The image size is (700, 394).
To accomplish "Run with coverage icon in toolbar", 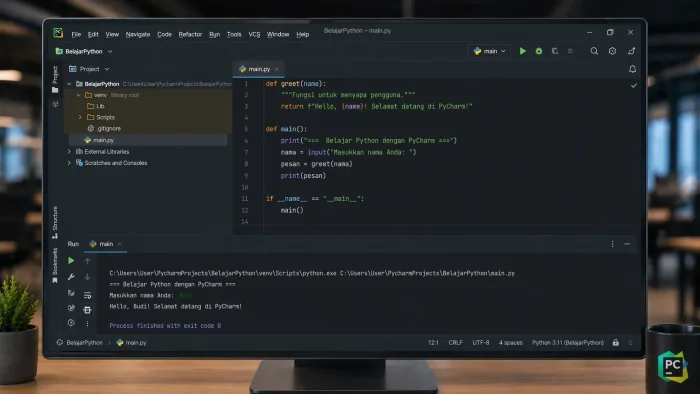I will [x=555, y=51].
